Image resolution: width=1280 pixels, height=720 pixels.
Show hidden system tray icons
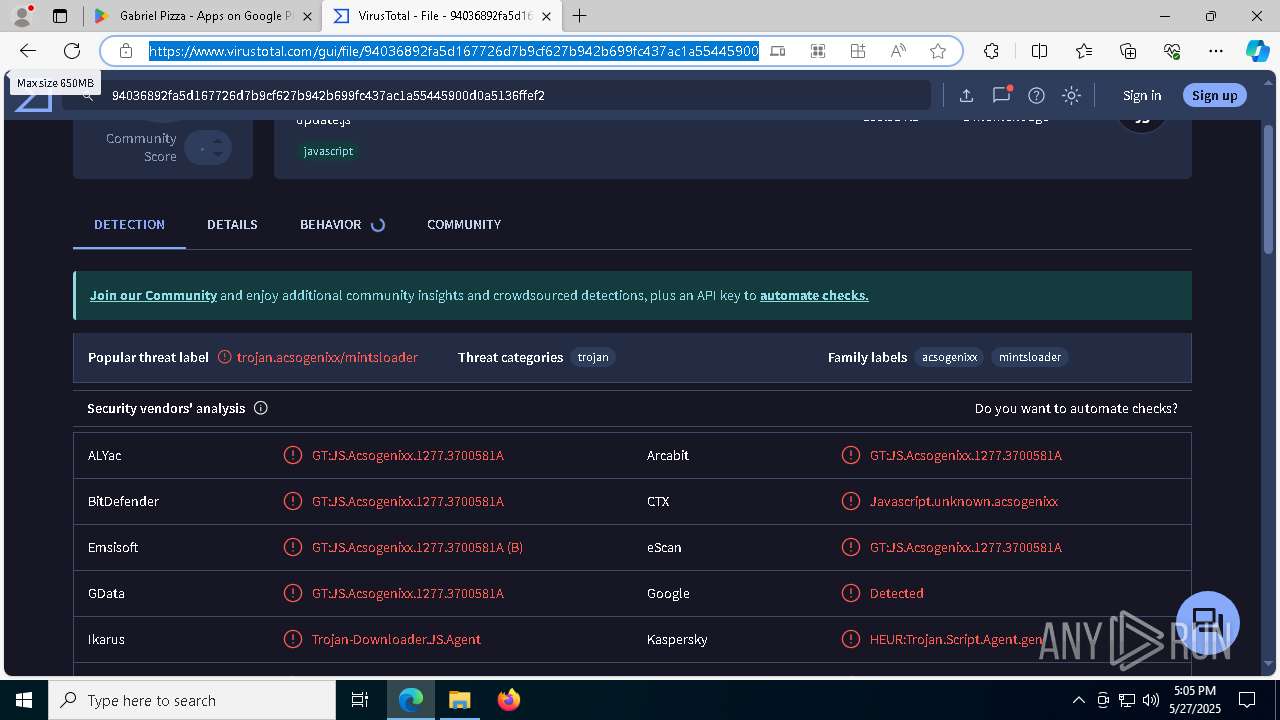1078,700
